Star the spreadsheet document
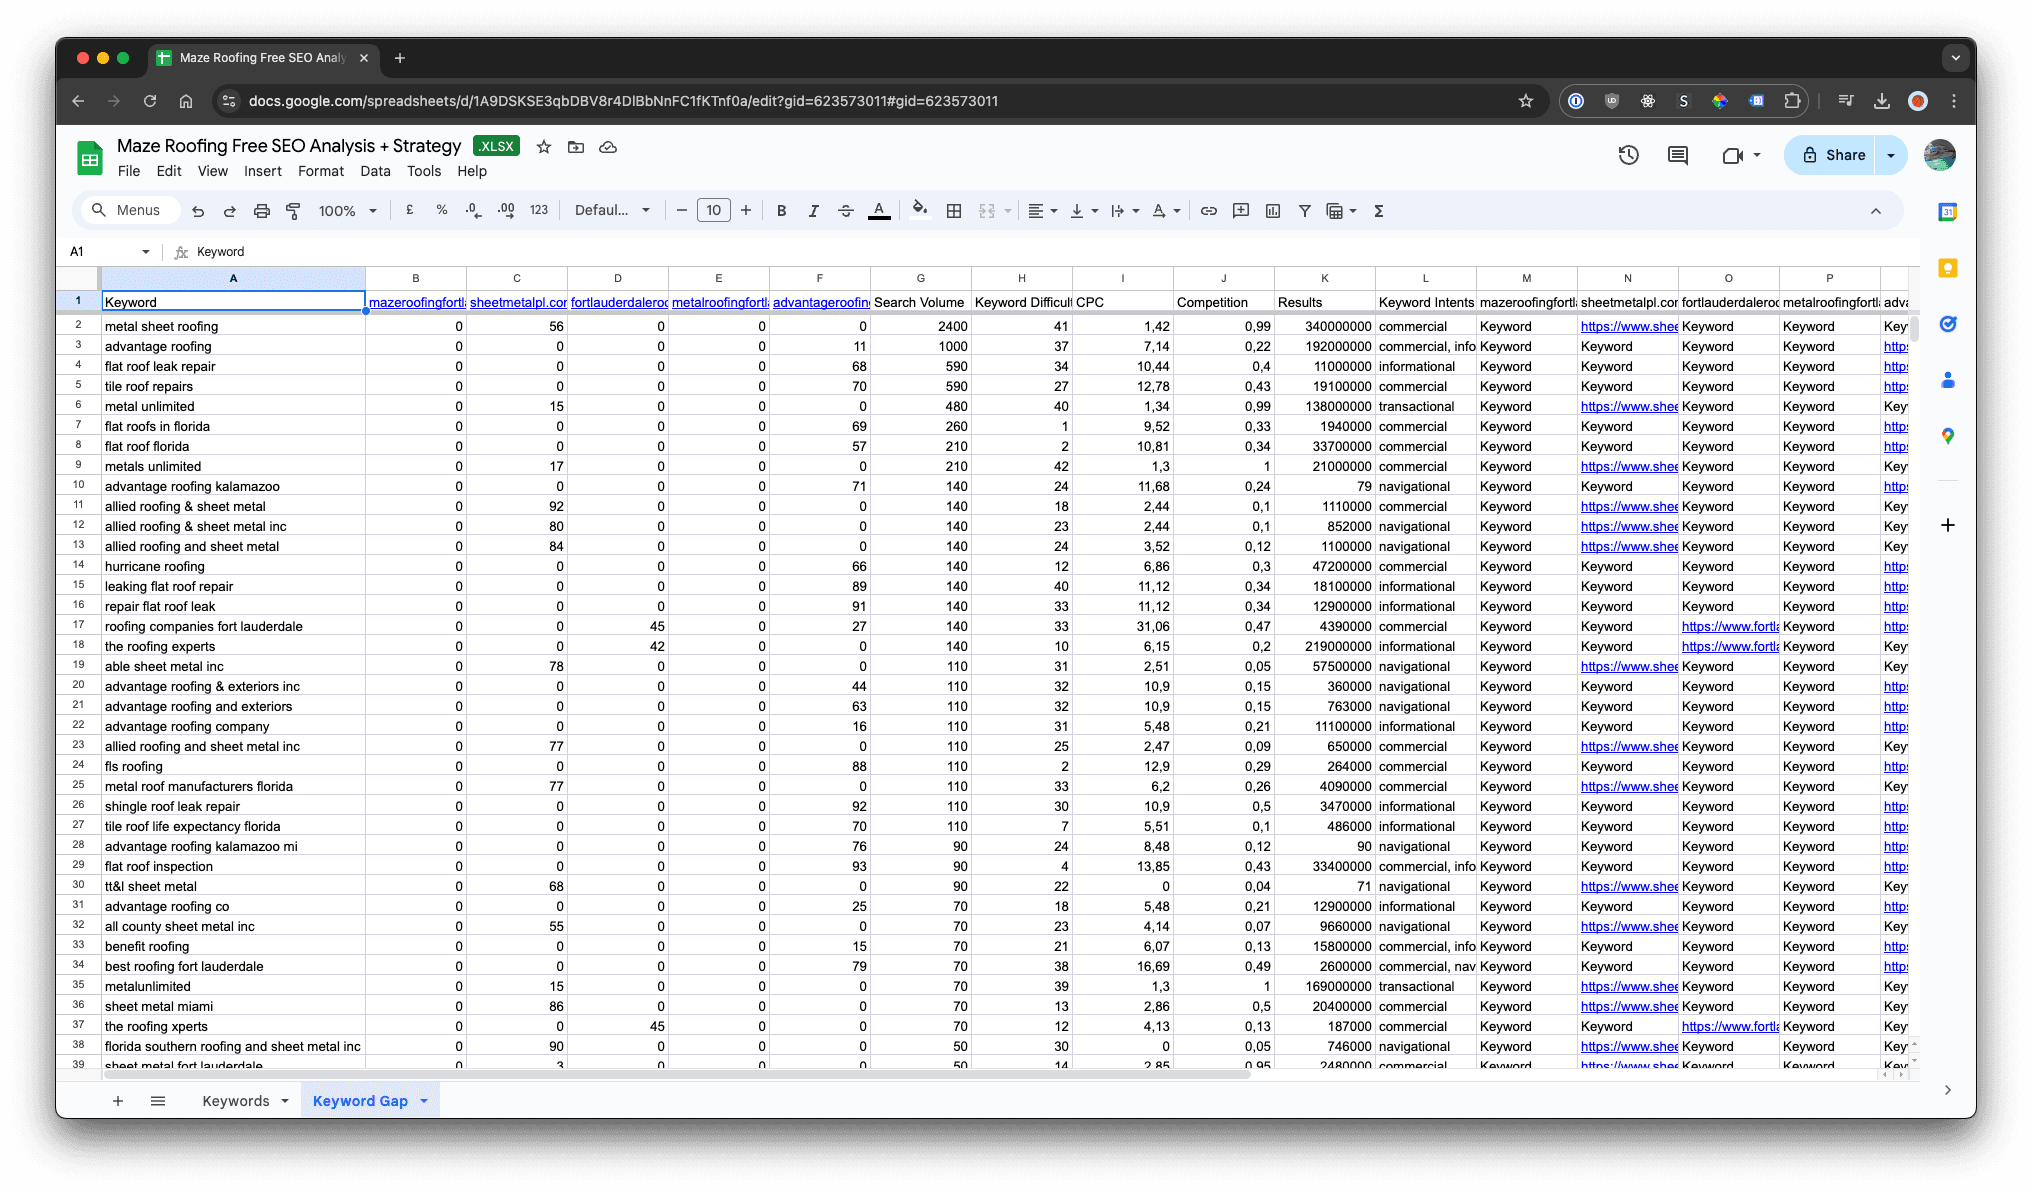 click(543, 147)
